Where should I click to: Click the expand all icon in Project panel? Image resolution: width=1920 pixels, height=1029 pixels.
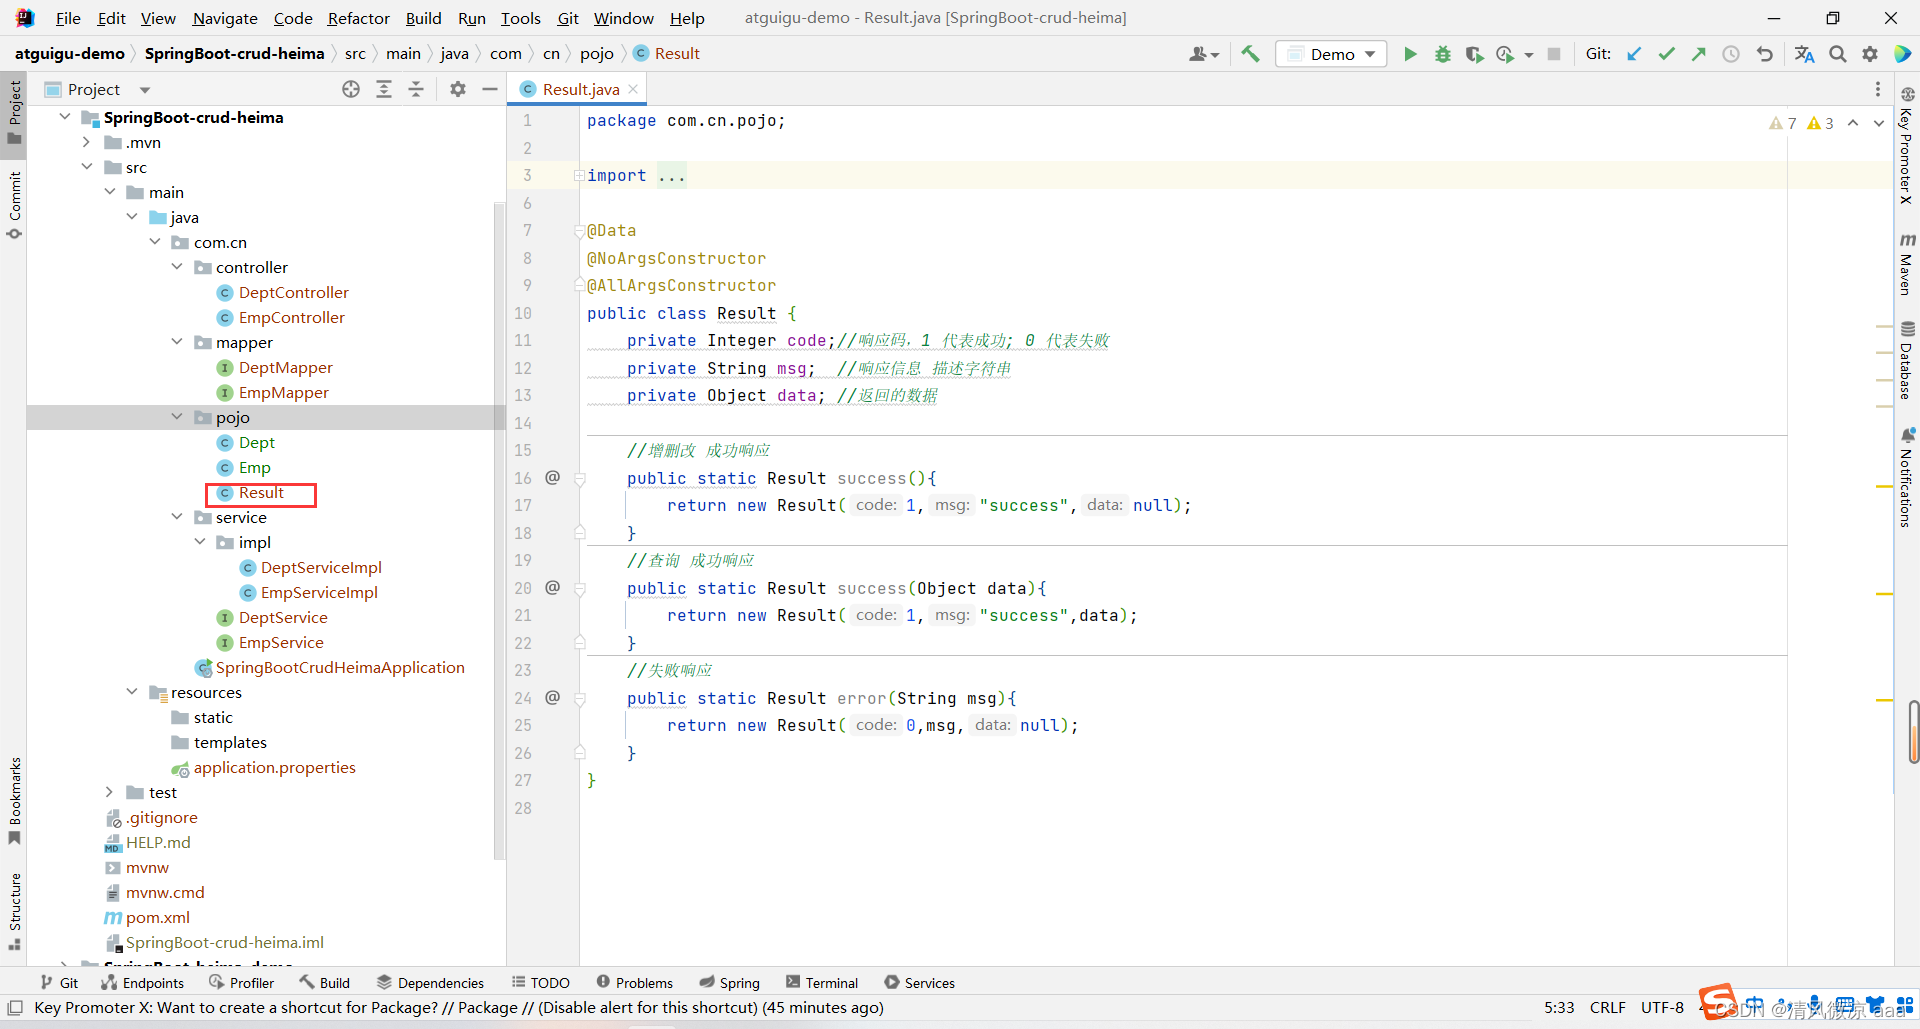(x=384, y=89)
